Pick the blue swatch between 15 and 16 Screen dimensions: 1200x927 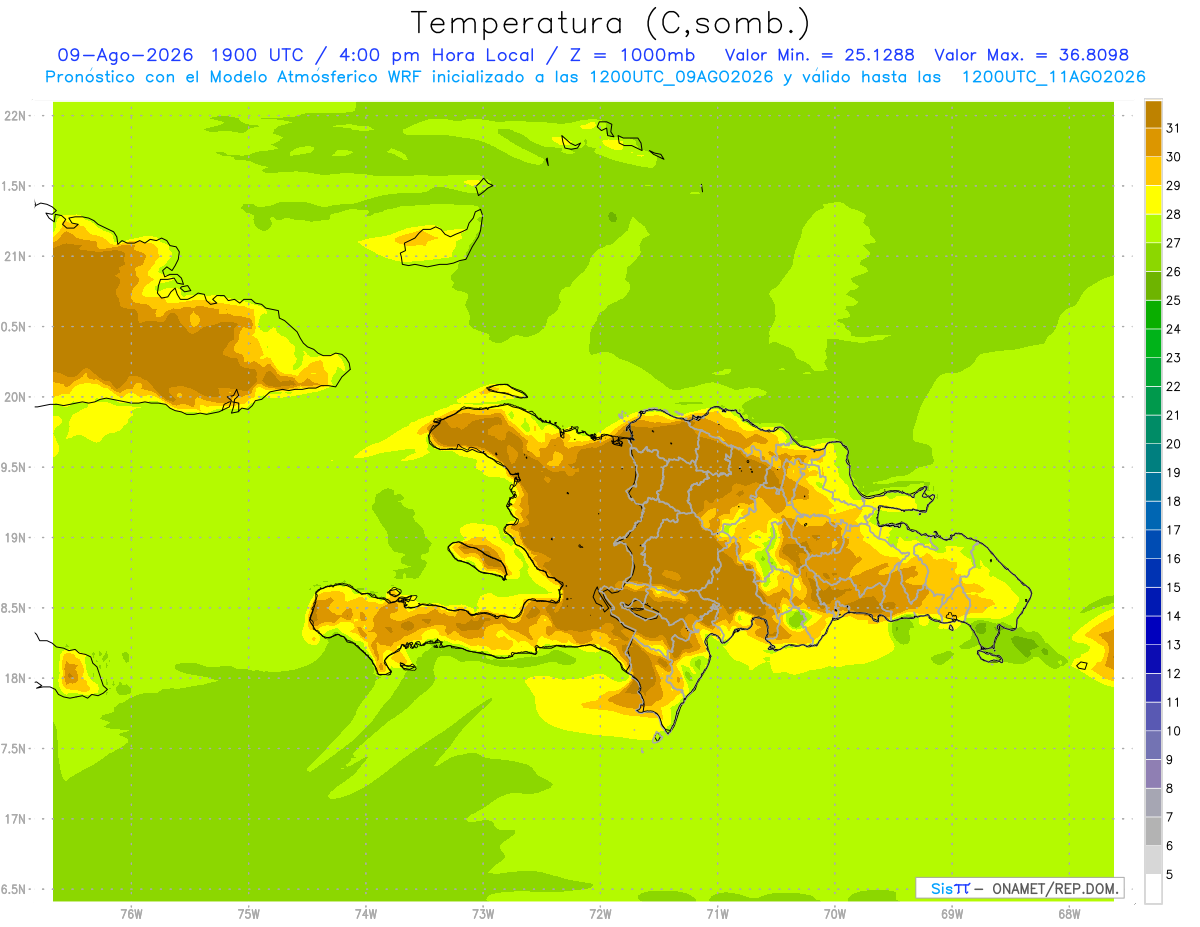(x=1153, y=573)
